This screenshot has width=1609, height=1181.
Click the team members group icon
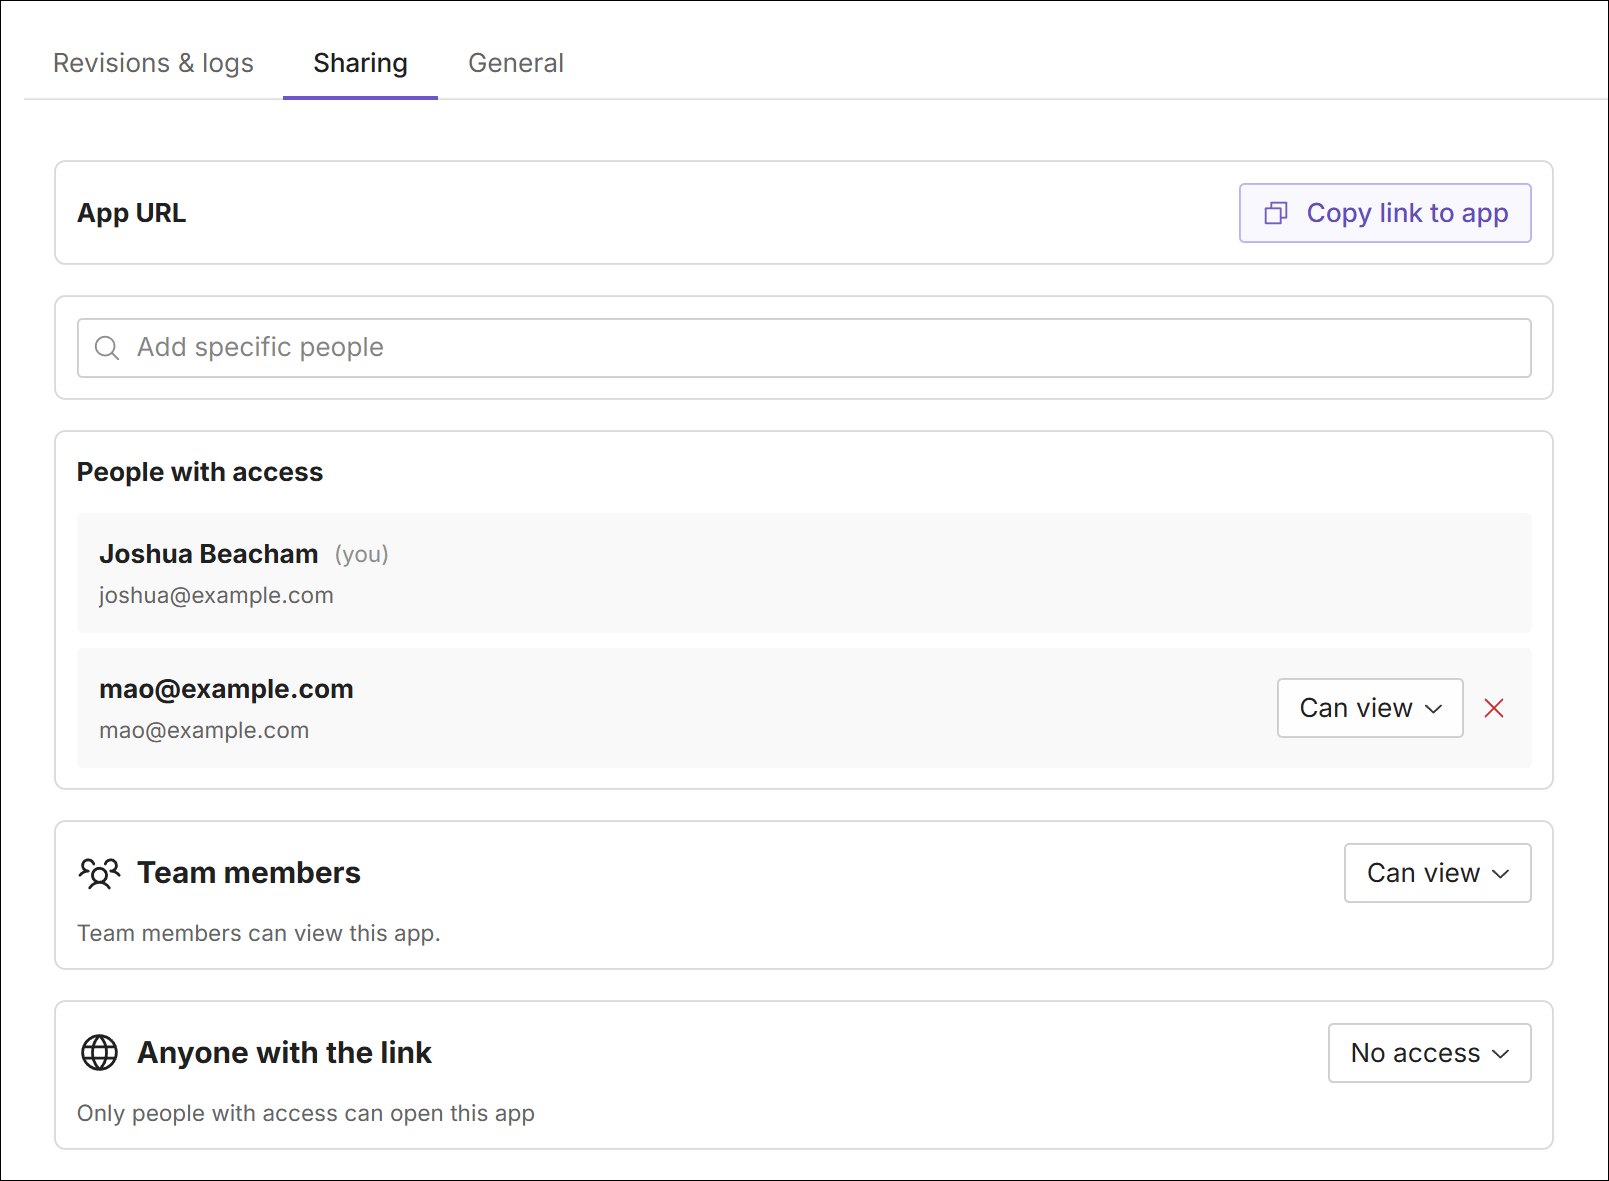(x=98, y=872)
